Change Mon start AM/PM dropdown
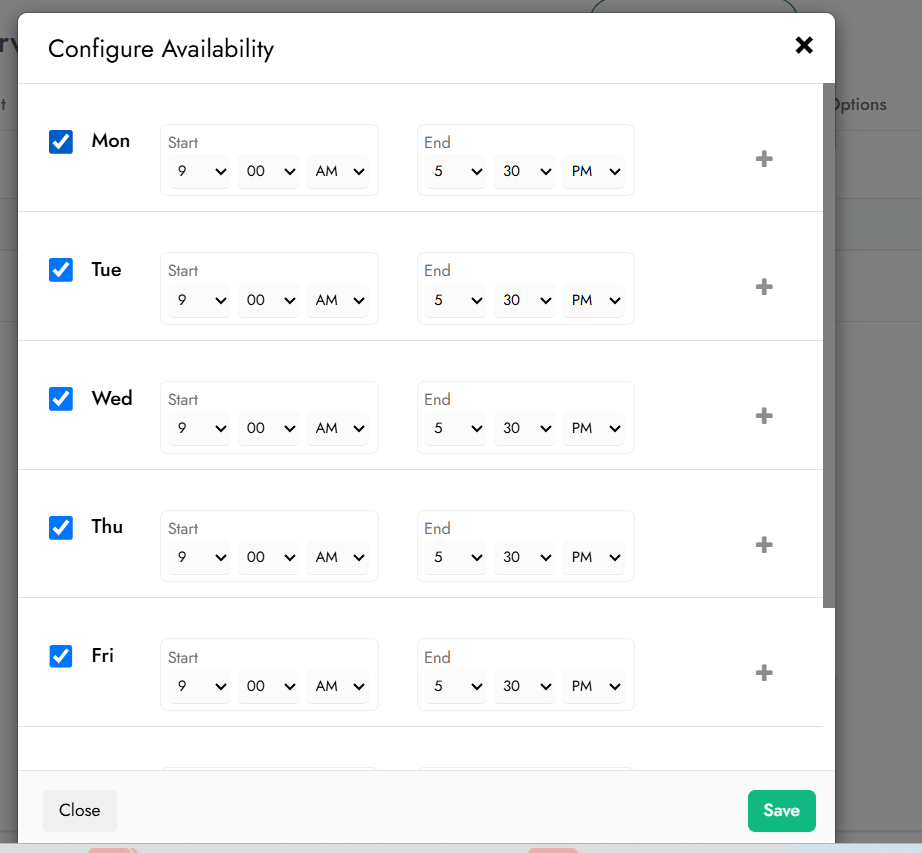The width and height of the screenshot is (922, 853). [338, 171]
